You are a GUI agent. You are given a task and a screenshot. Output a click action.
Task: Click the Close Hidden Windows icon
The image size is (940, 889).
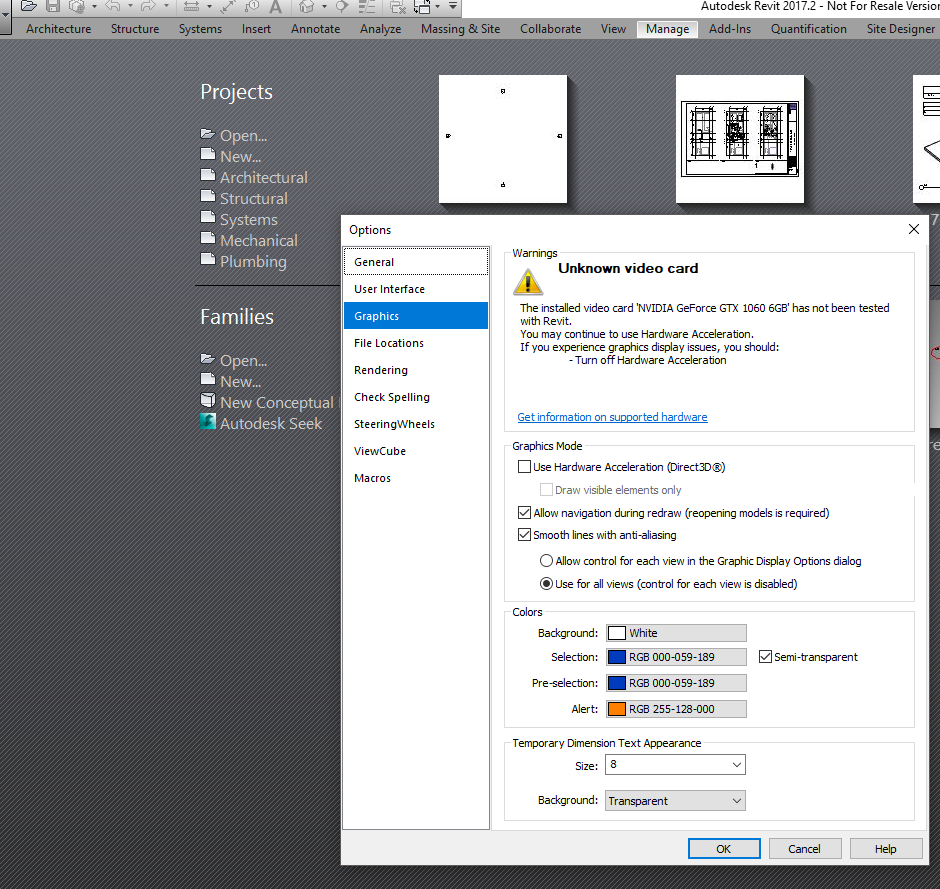pyautogui.click(x=398, y=8)
